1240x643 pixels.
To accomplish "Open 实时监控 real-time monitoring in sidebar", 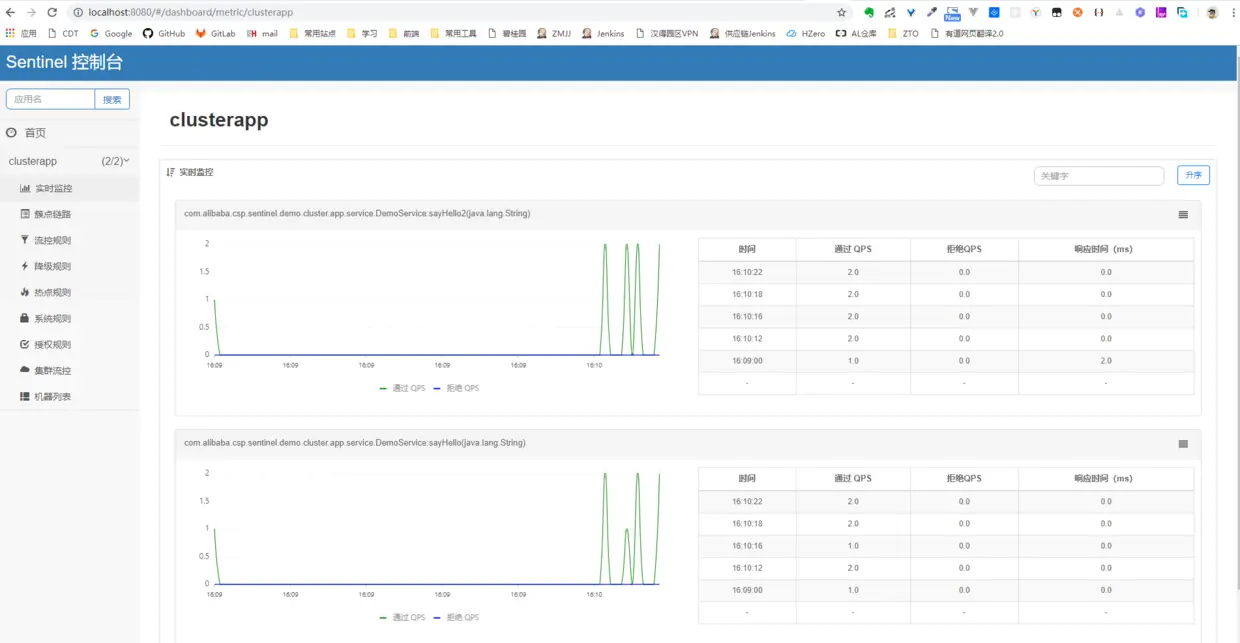I will (69, 188).
